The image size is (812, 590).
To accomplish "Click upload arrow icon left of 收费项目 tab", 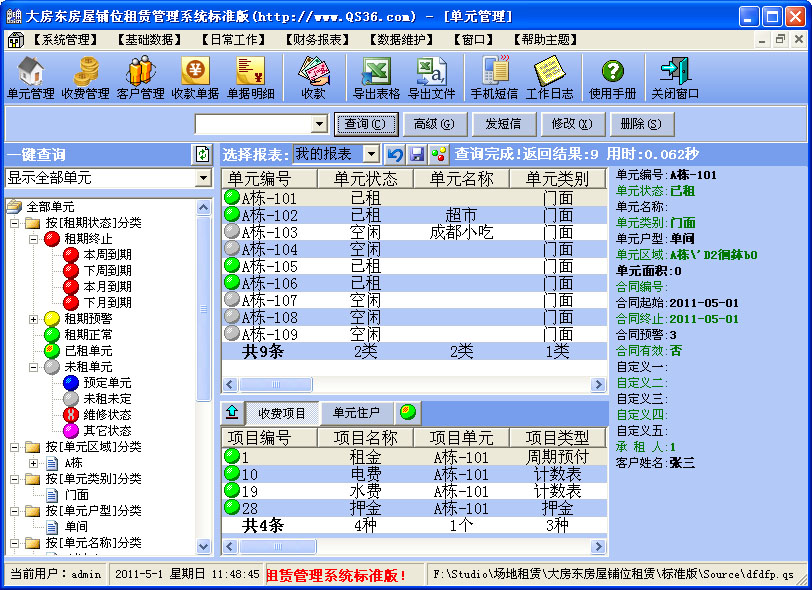I will coord(232,413).
